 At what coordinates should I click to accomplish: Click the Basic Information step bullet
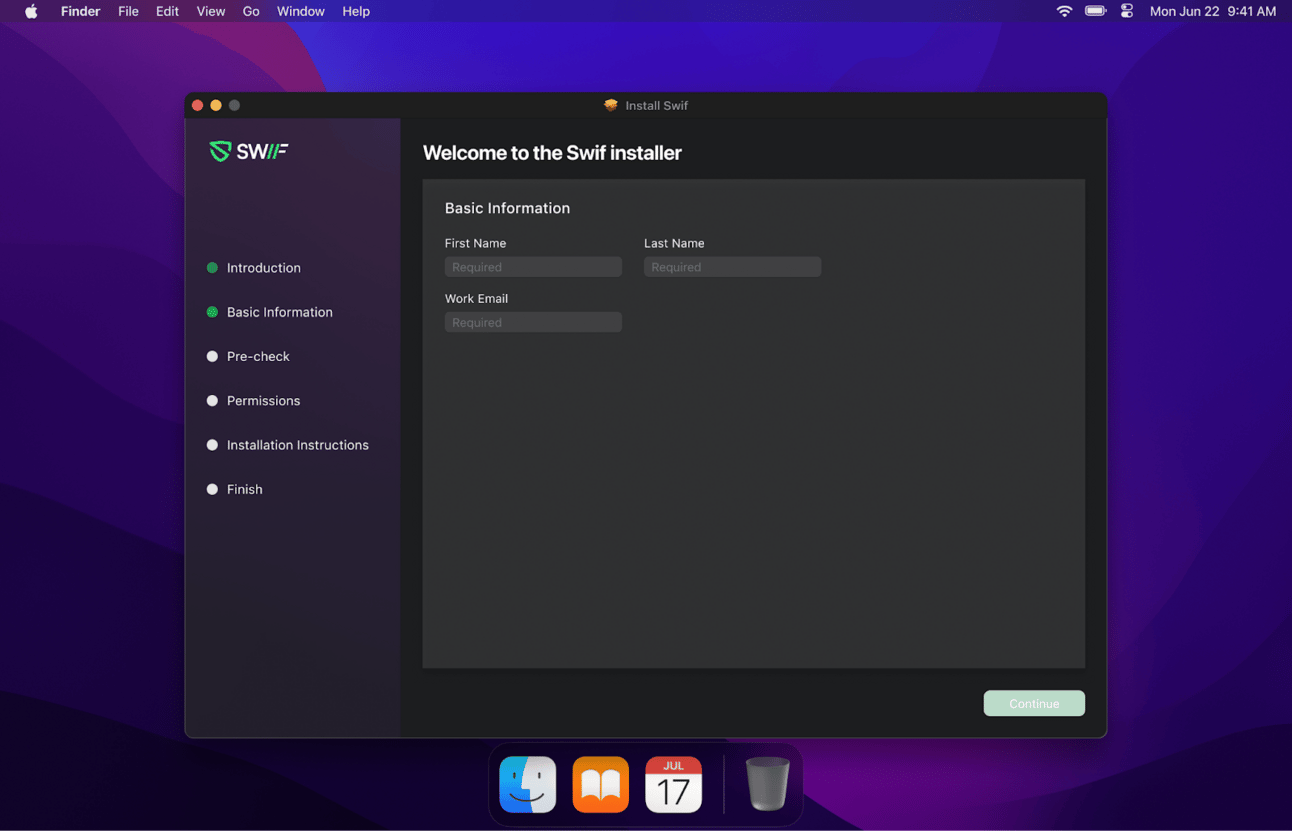(212, 312)
